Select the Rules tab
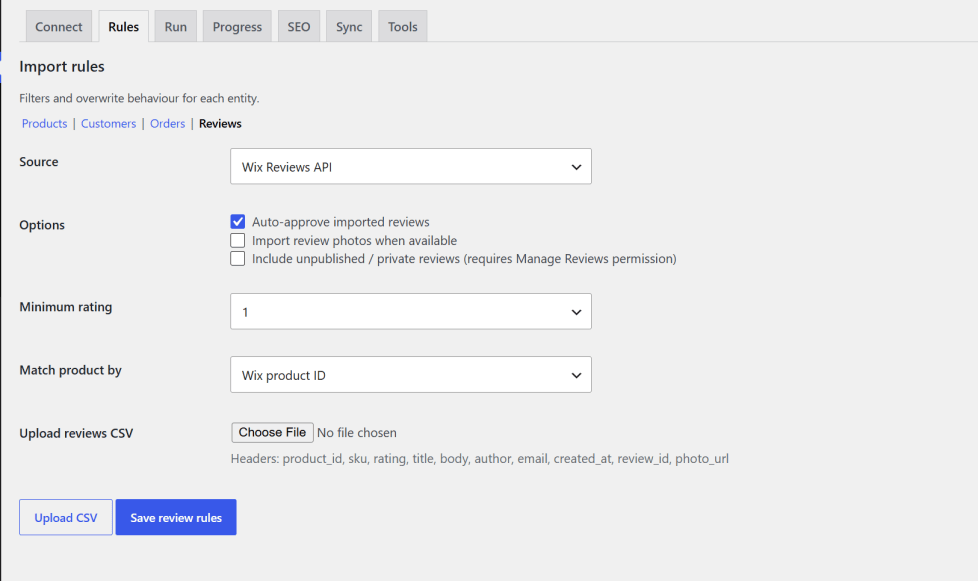 pos(123,27)
